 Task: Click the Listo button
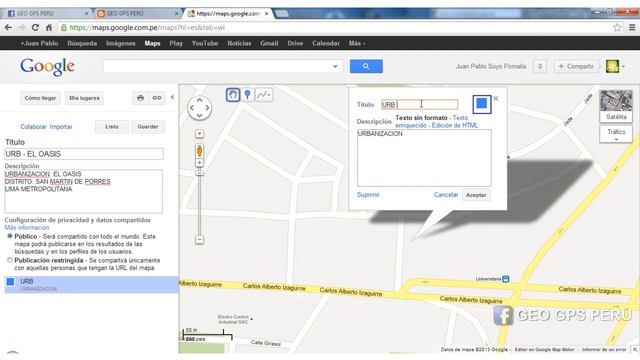112,127
